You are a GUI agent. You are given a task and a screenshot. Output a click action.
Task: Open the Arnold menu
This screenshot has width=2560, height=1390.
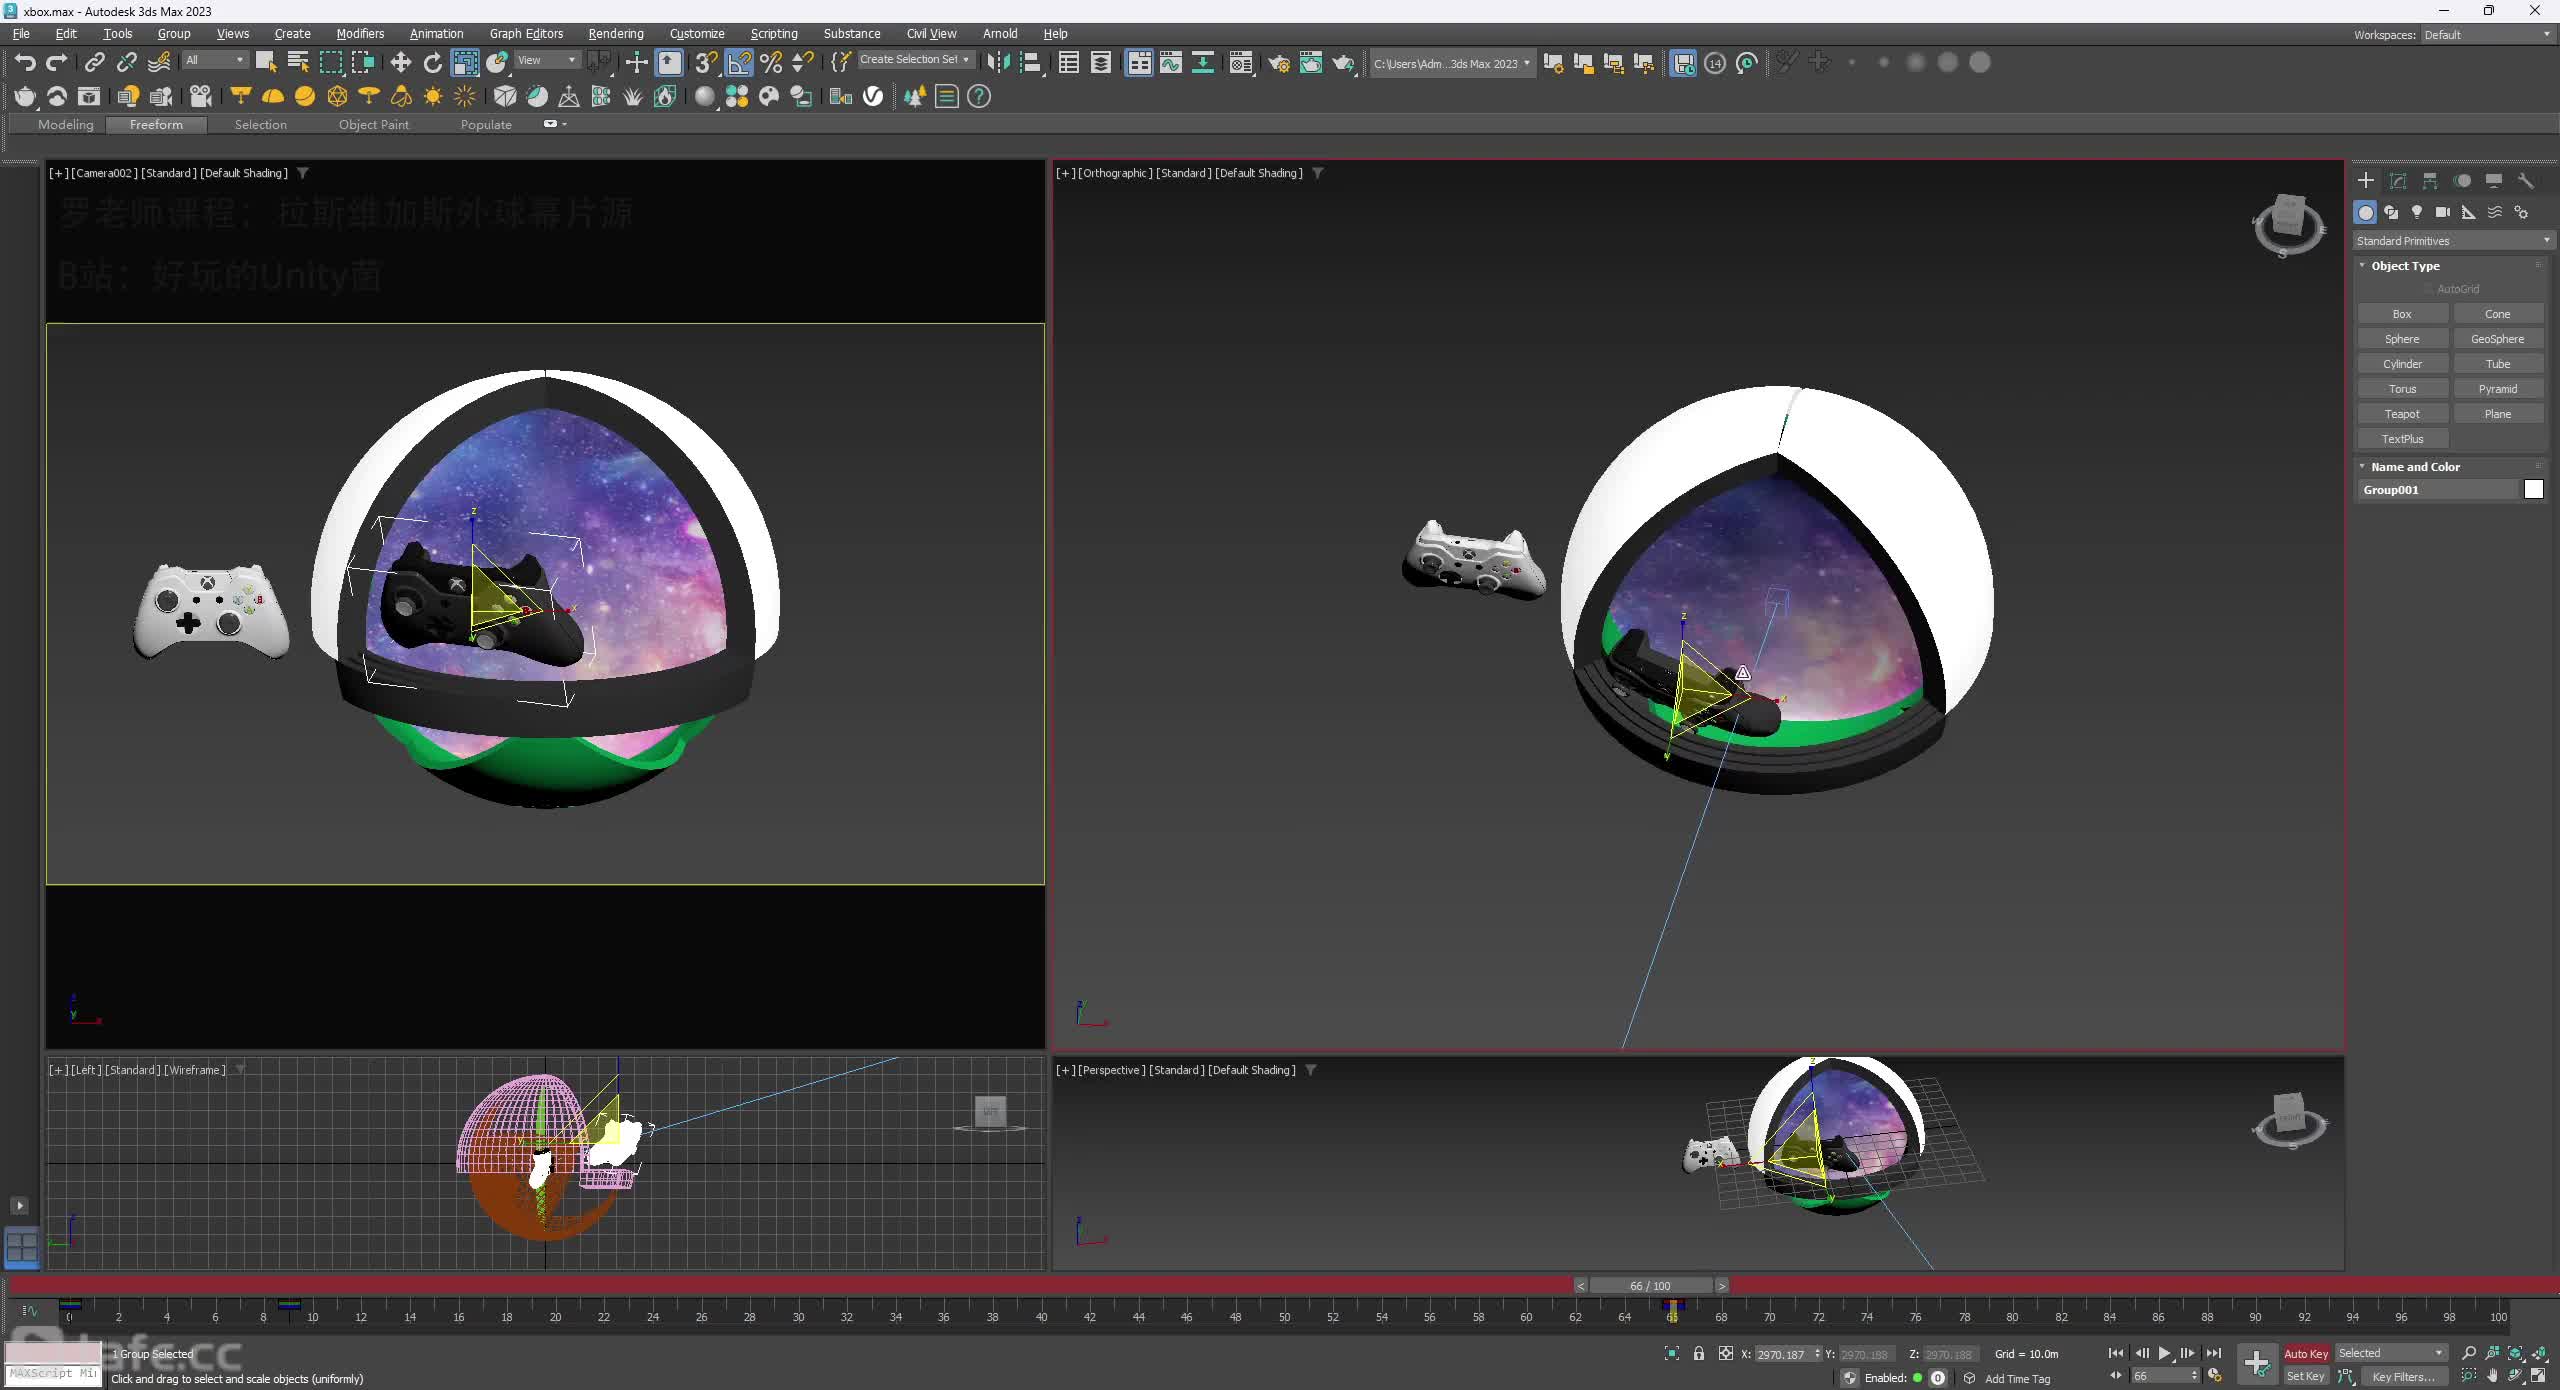tap(1000, 34)
